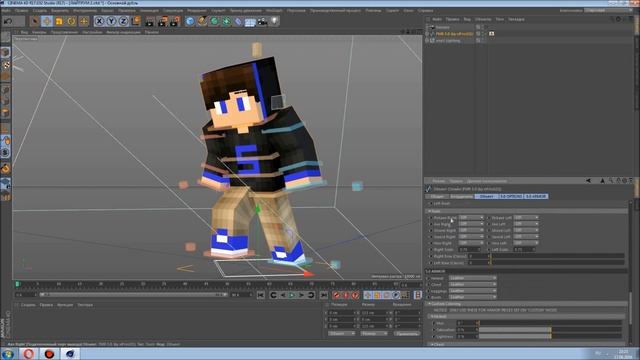The image size is (640, 360).
Task: Open the Leggings armor Leather dropdown
Action: click(x=473, y=291)
